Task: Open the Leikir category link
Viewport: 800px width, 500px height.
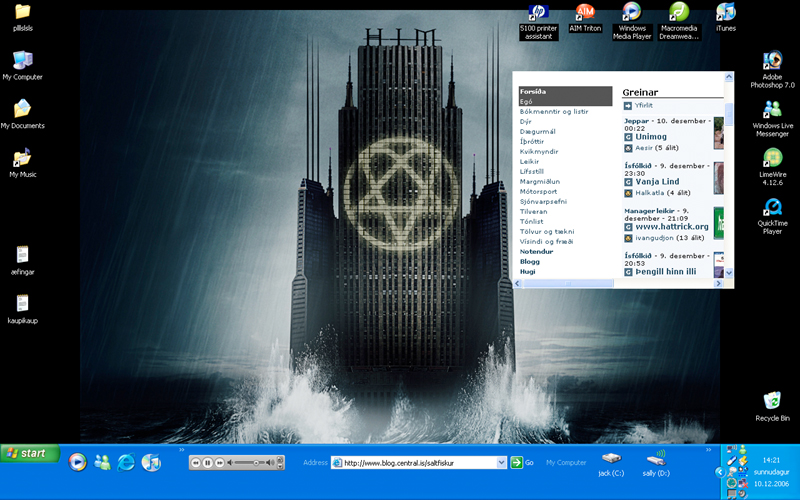Action: (529, 161)
